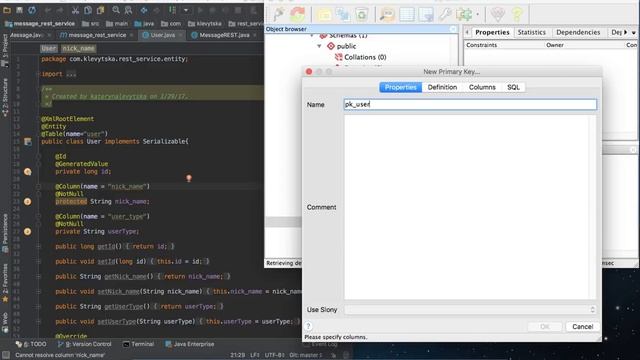
Task: Switch to Dependencies tab in pgAdmin
Action: point(578,32)
